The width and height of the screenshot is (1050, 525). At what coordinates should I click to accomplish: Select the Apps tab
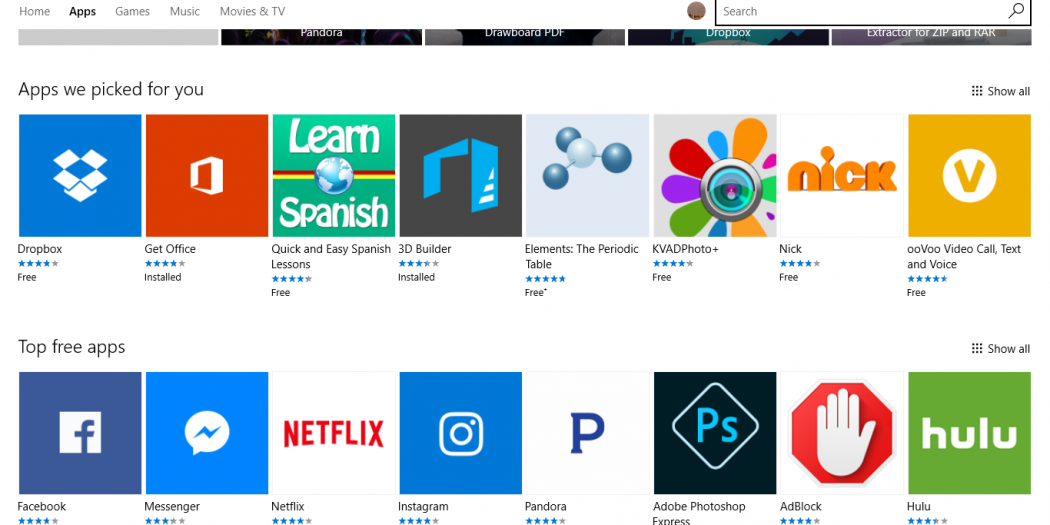pos(82,11)
